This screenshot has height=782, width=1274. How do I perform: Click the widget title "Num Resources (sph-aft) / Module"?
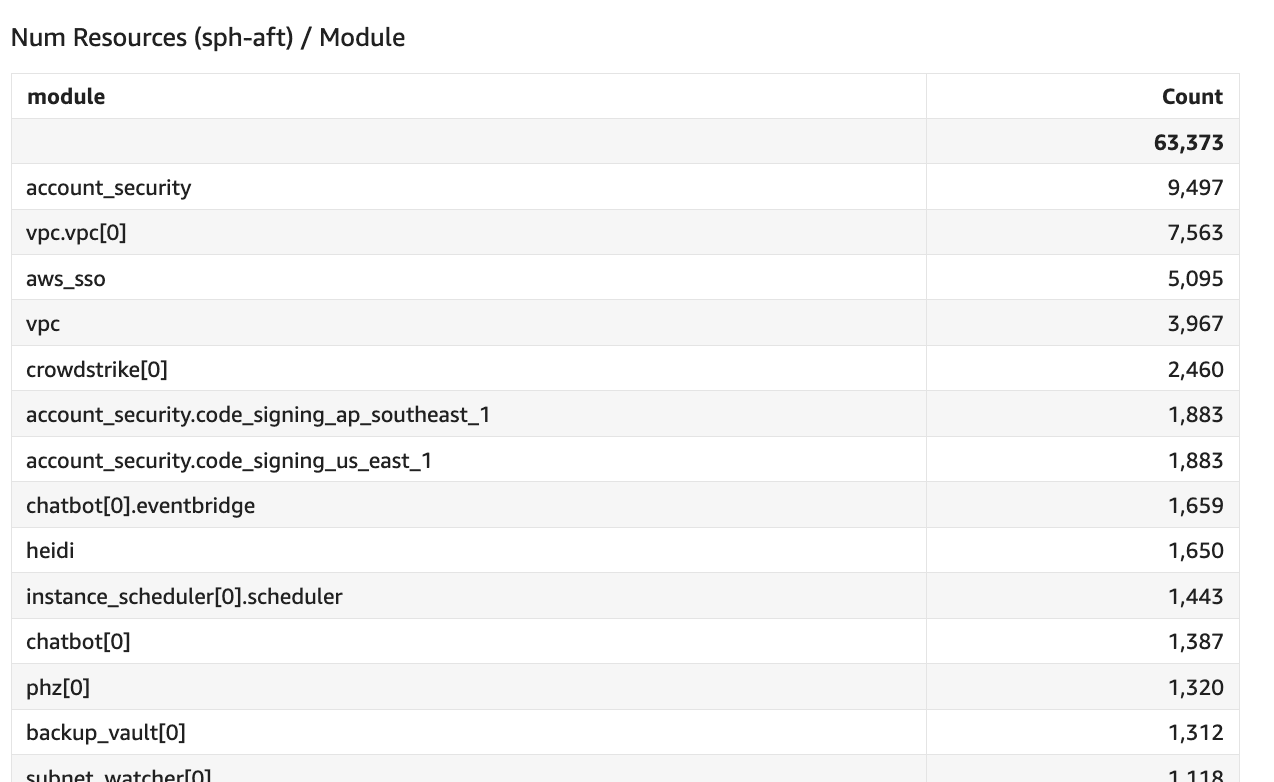tap(208, 38)
